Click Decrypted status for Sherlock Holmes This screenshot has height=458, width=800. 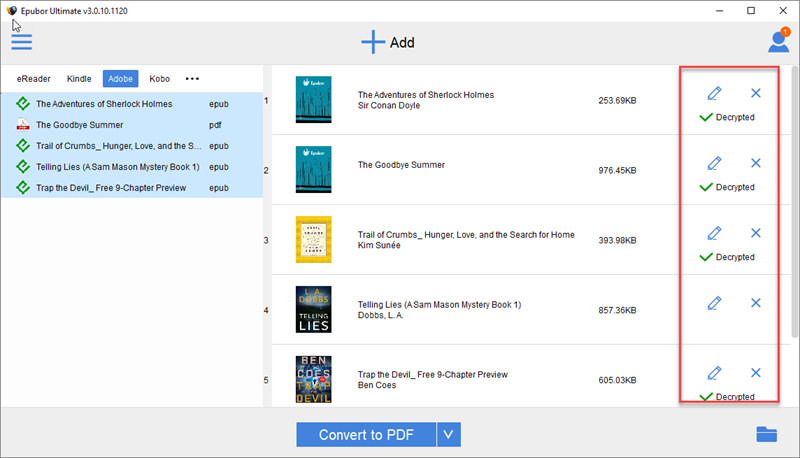(x=727, y=117)
